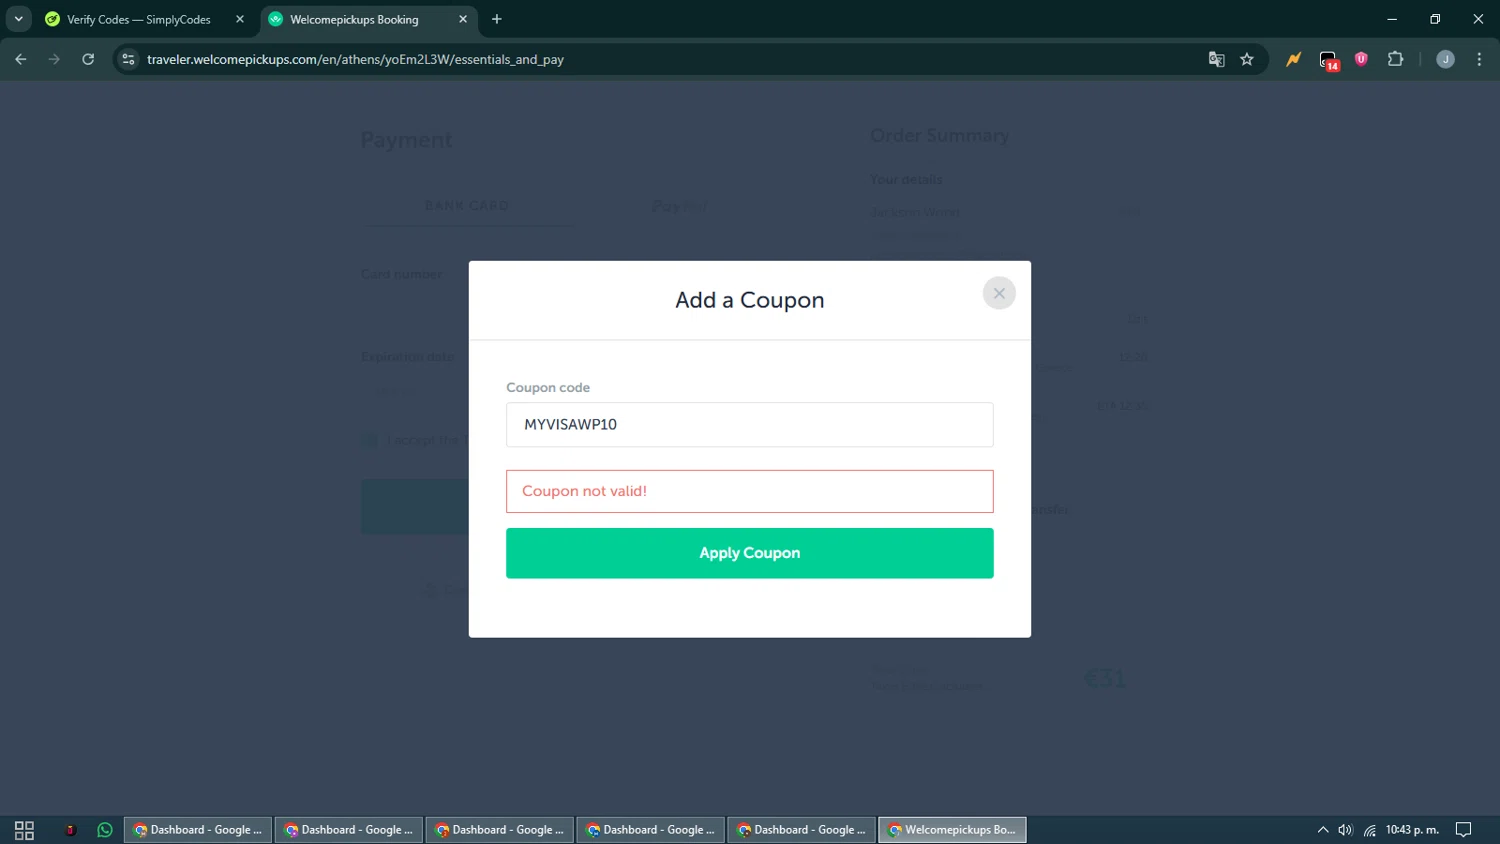Click the address bar URL

355,59
